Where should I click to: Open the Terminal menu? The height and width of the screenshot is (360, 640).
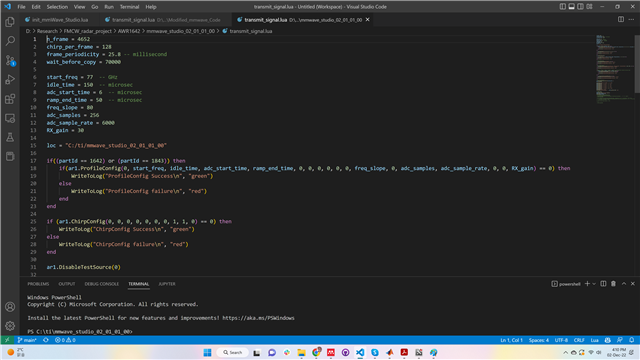pos(129,7)
